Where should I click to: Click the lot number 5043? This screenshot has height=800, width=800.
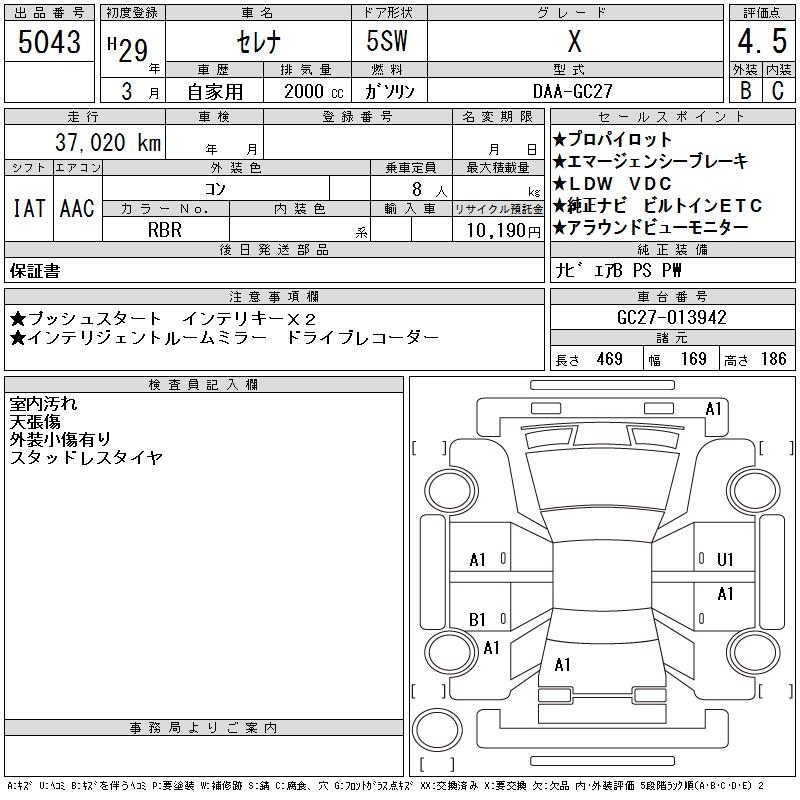pos(49,42)
